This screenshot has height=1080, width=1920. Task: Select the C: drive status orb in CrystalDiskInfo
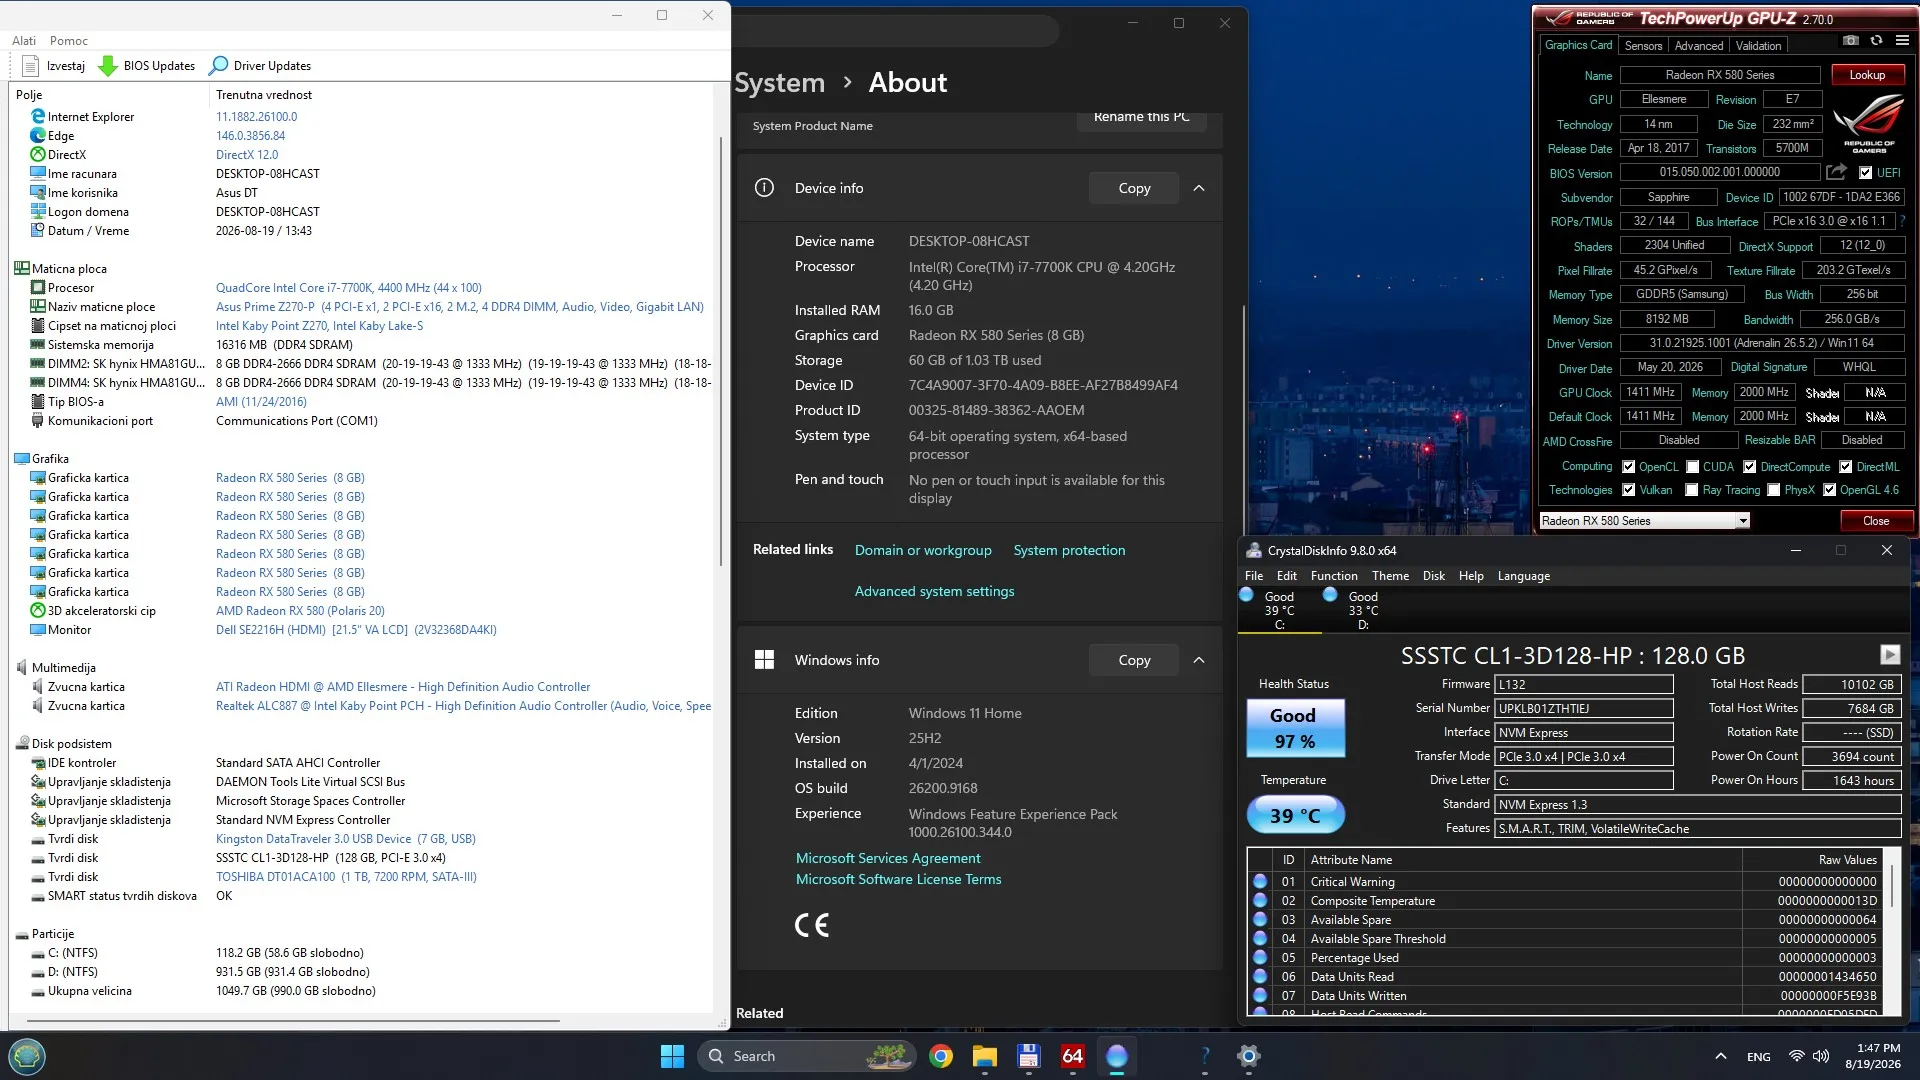1246,595
